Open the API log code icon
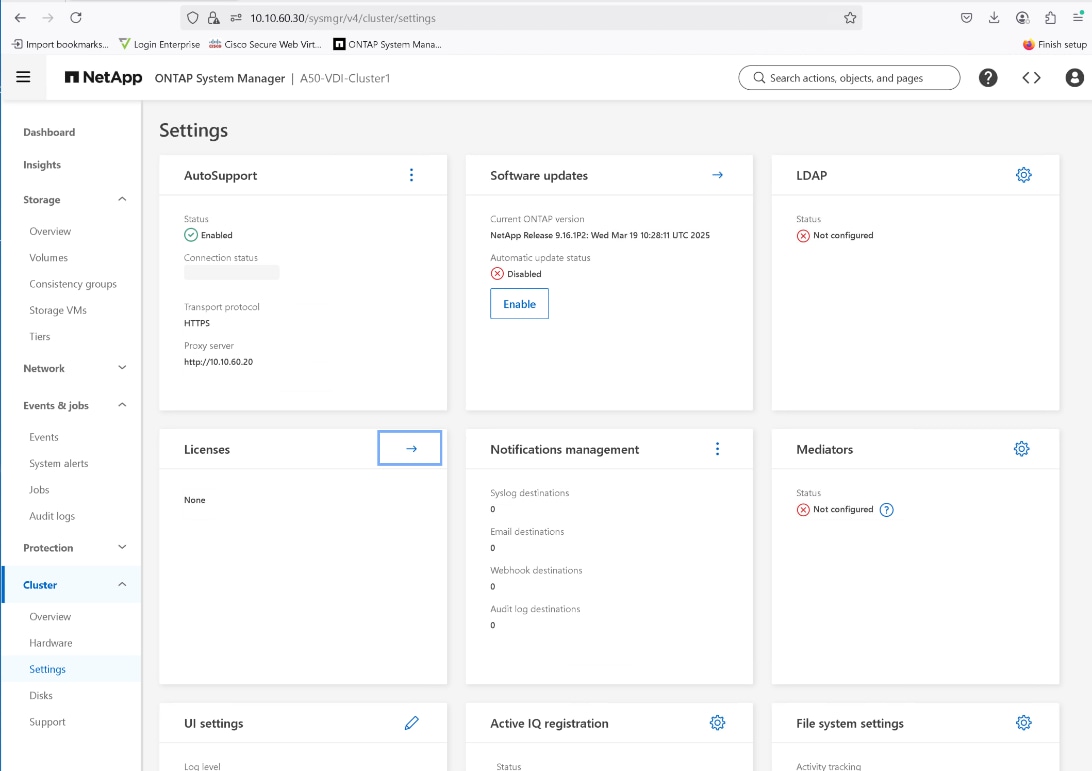This screenshot has height=771, width=1092. [x=1031, y=78]
